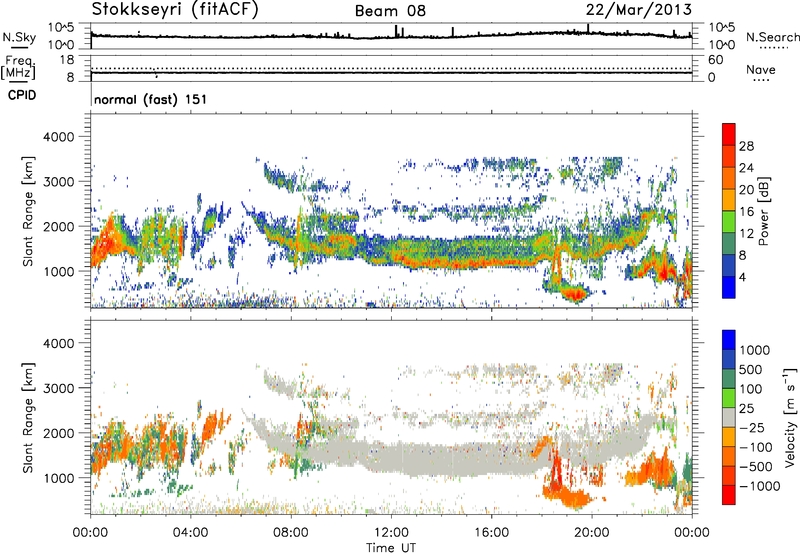The height and width of the screenshot is (554, 800).
Task: Click the 10^5 tick beside N.Sky
Action: click(61, 28)
